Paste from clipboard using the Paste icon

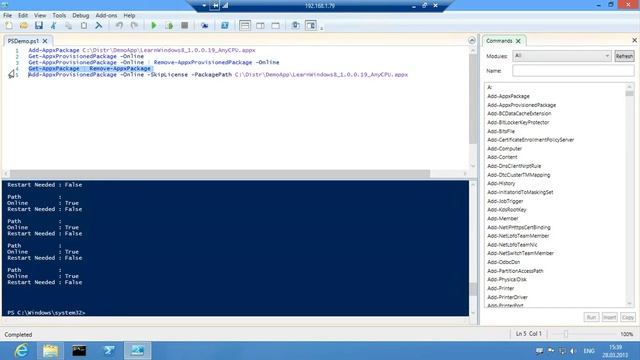(84, 26)
